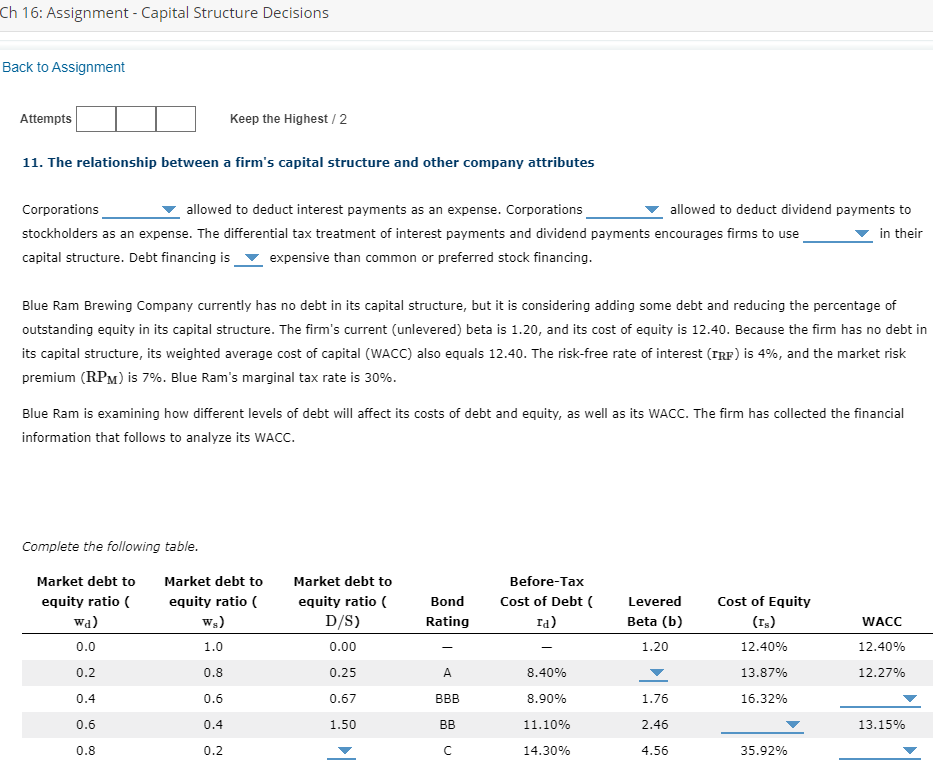933x776 pixels.
Task: Select the 'Keep the Highest / 2' label
Action: [x=288, y=119]
